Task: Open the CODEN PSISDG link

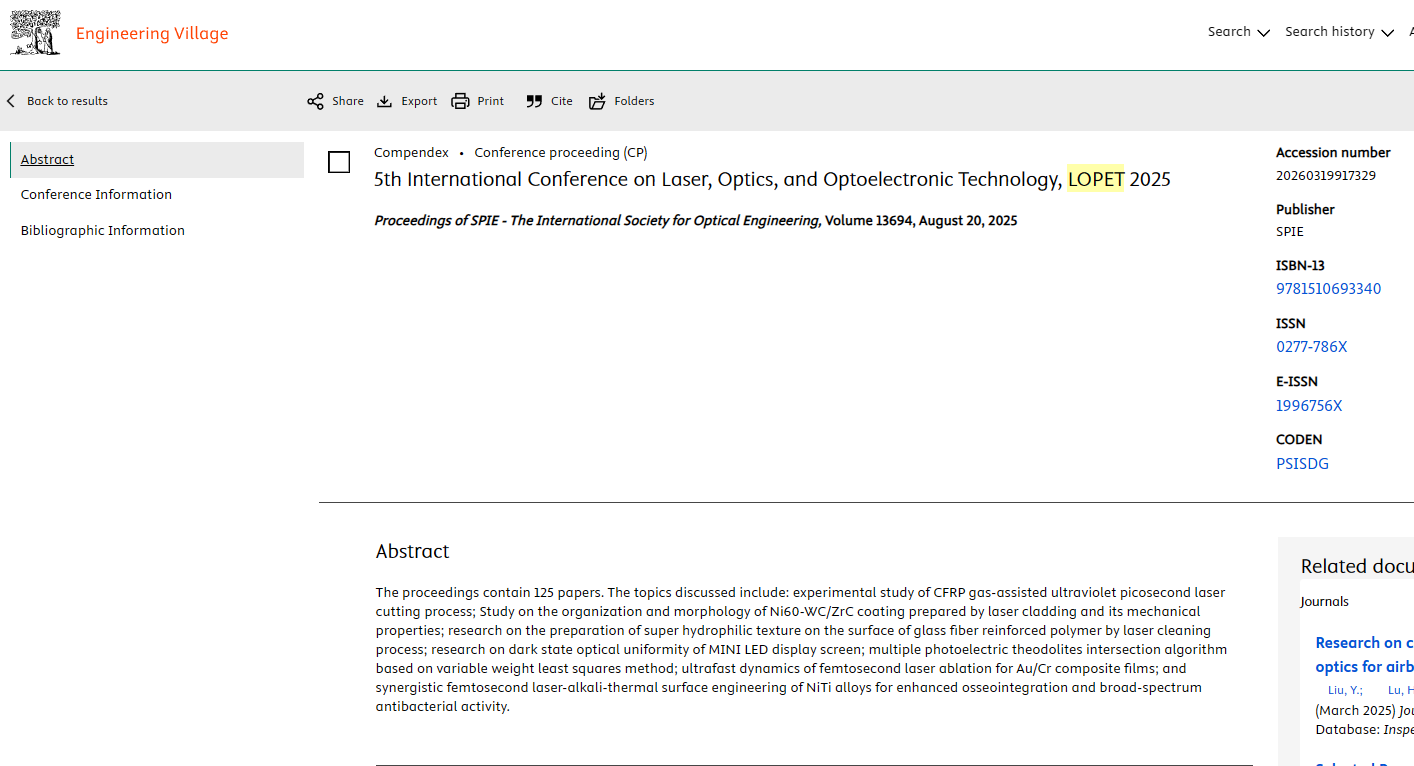Action: point(1302,464)
